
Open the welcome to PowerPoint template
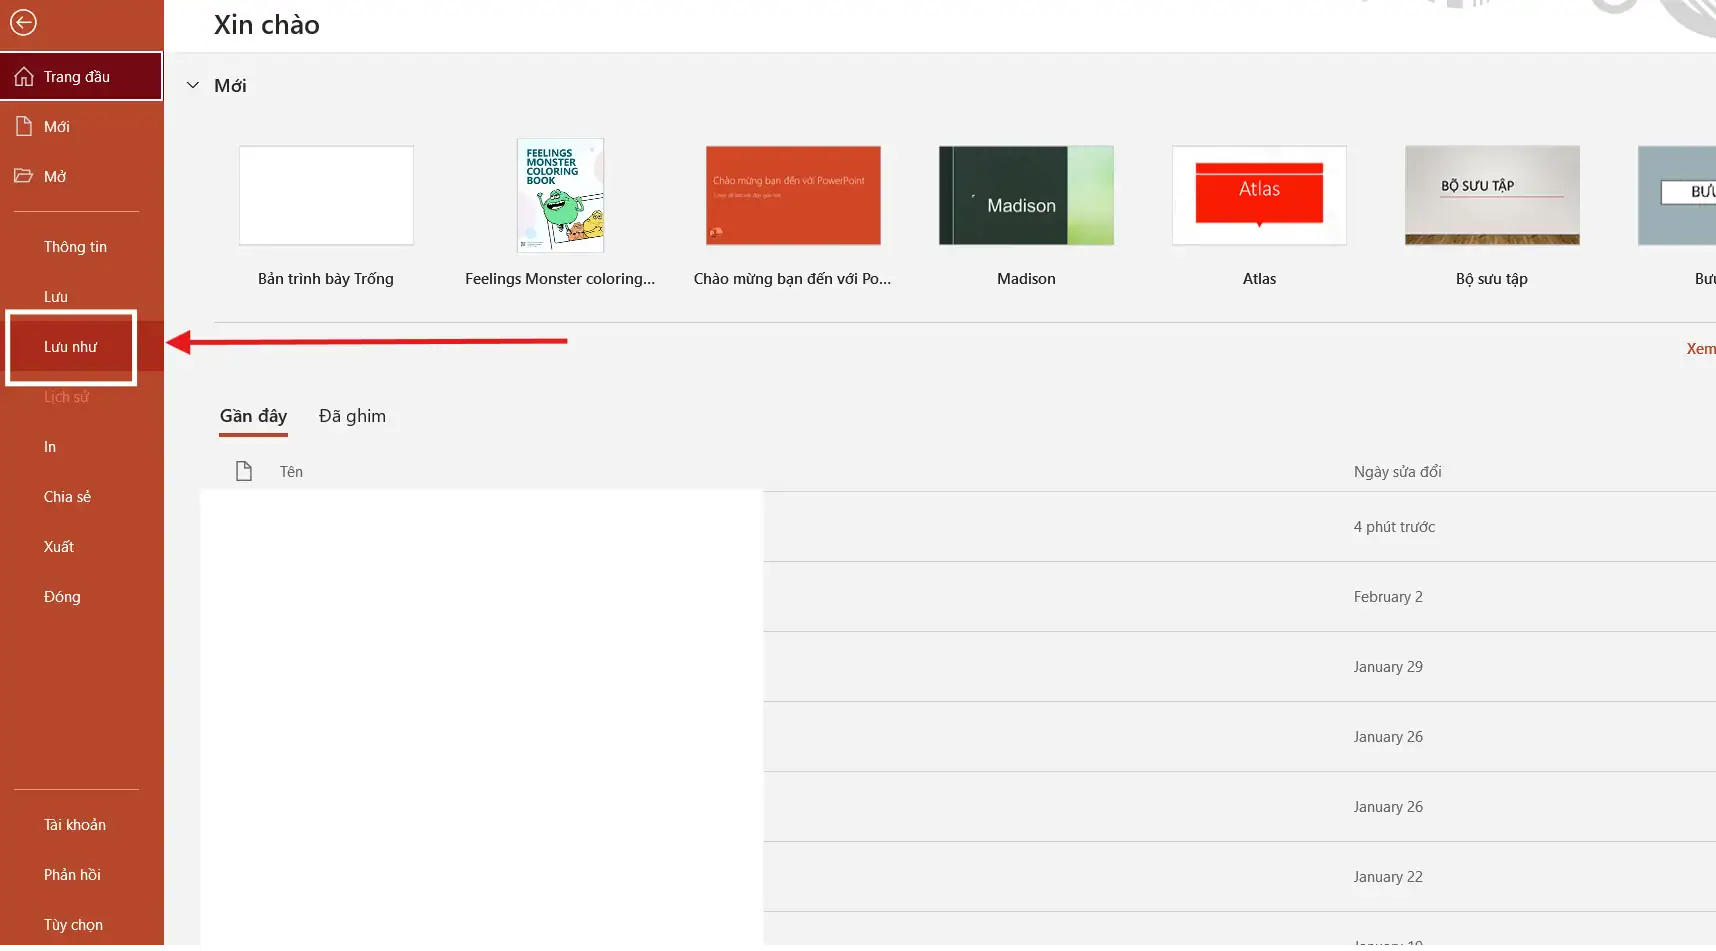793,196
